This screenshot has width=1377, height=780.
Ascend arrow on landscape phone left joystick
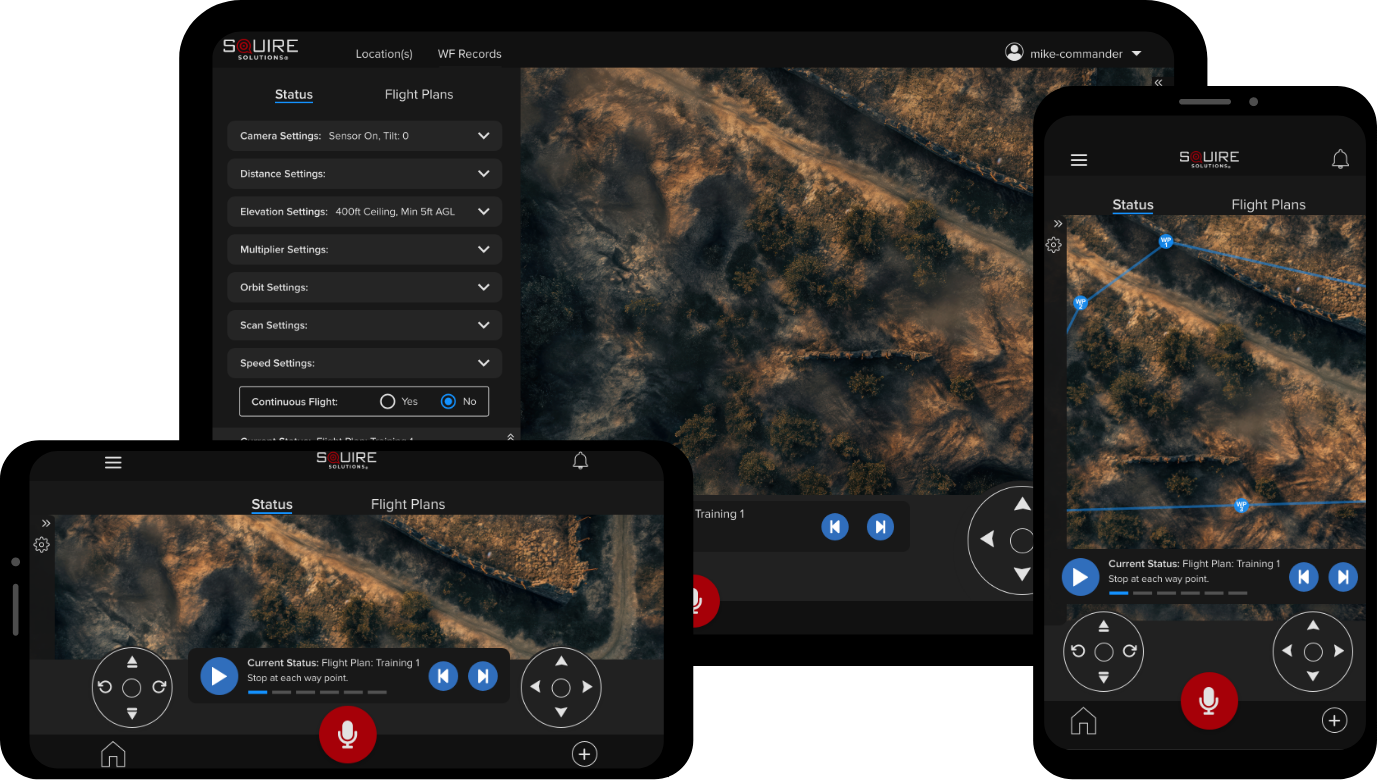[132, 662]
